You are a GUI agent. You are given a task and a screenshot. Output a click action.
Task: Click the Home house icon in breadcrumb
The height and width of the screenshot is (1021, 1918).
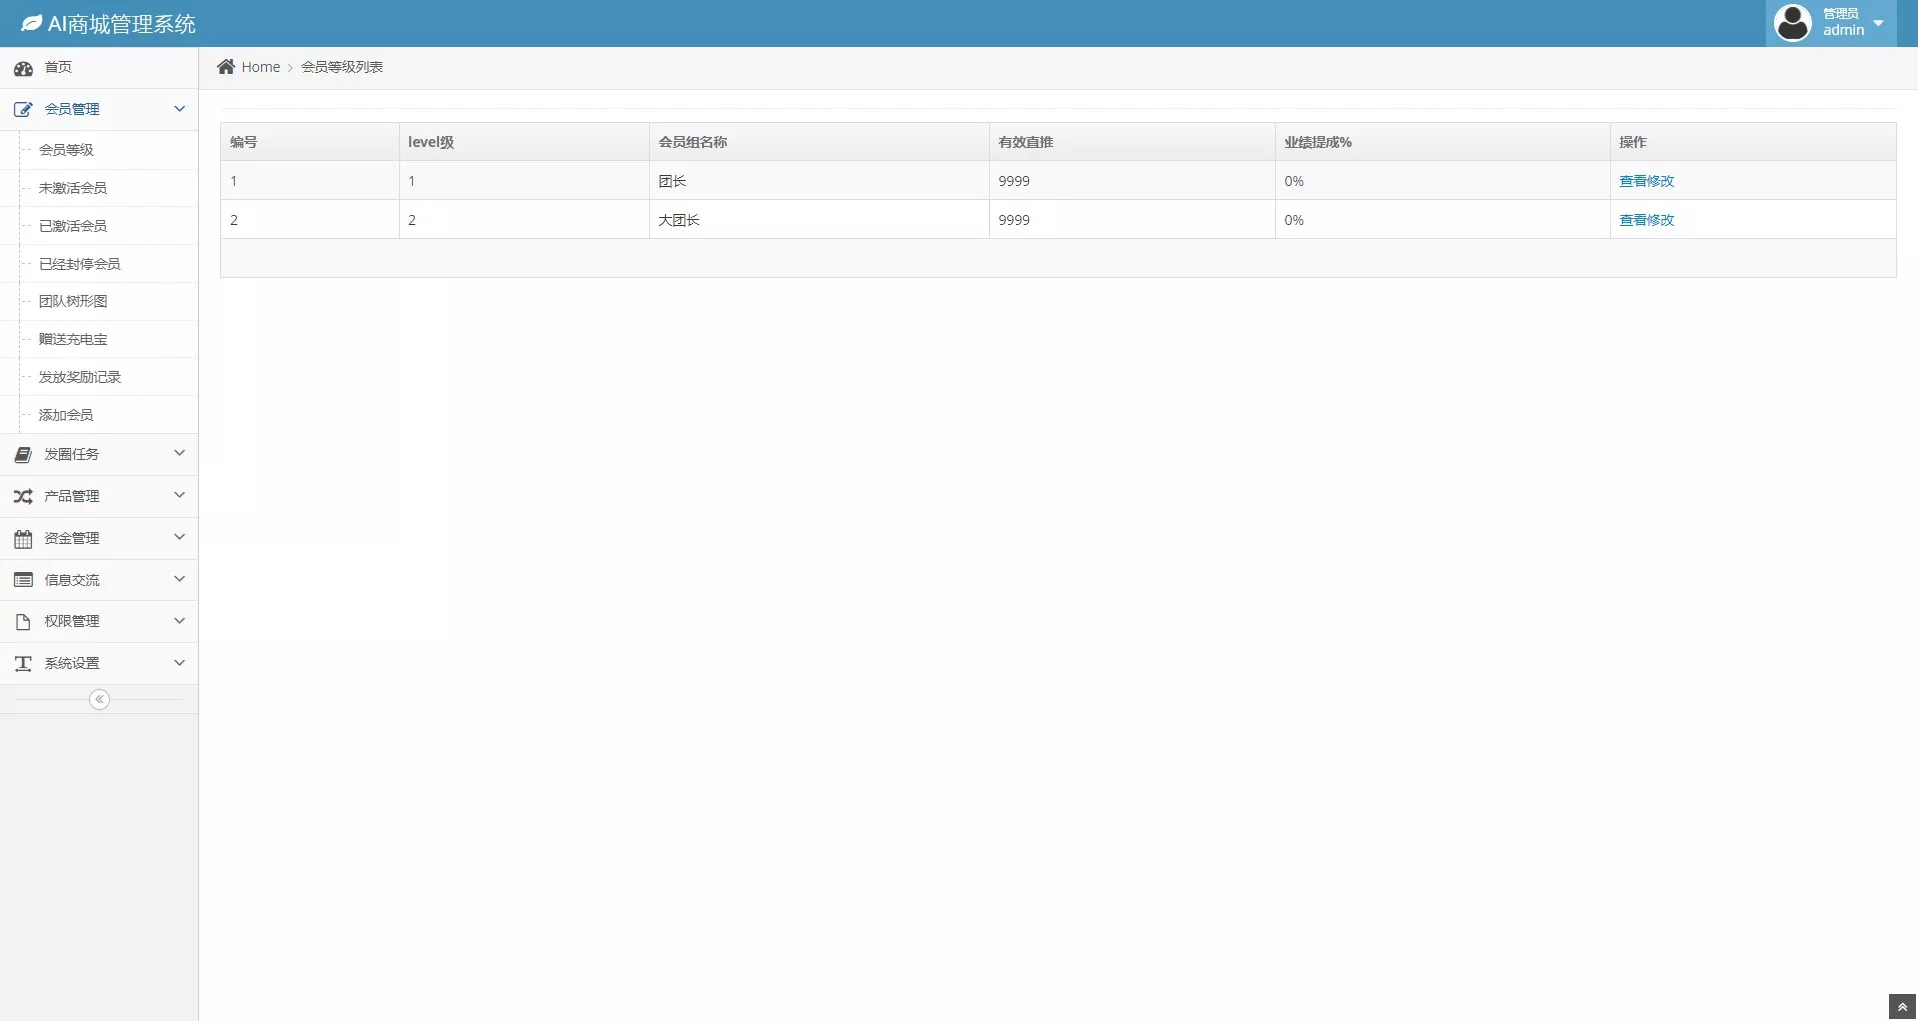point(226,67)
